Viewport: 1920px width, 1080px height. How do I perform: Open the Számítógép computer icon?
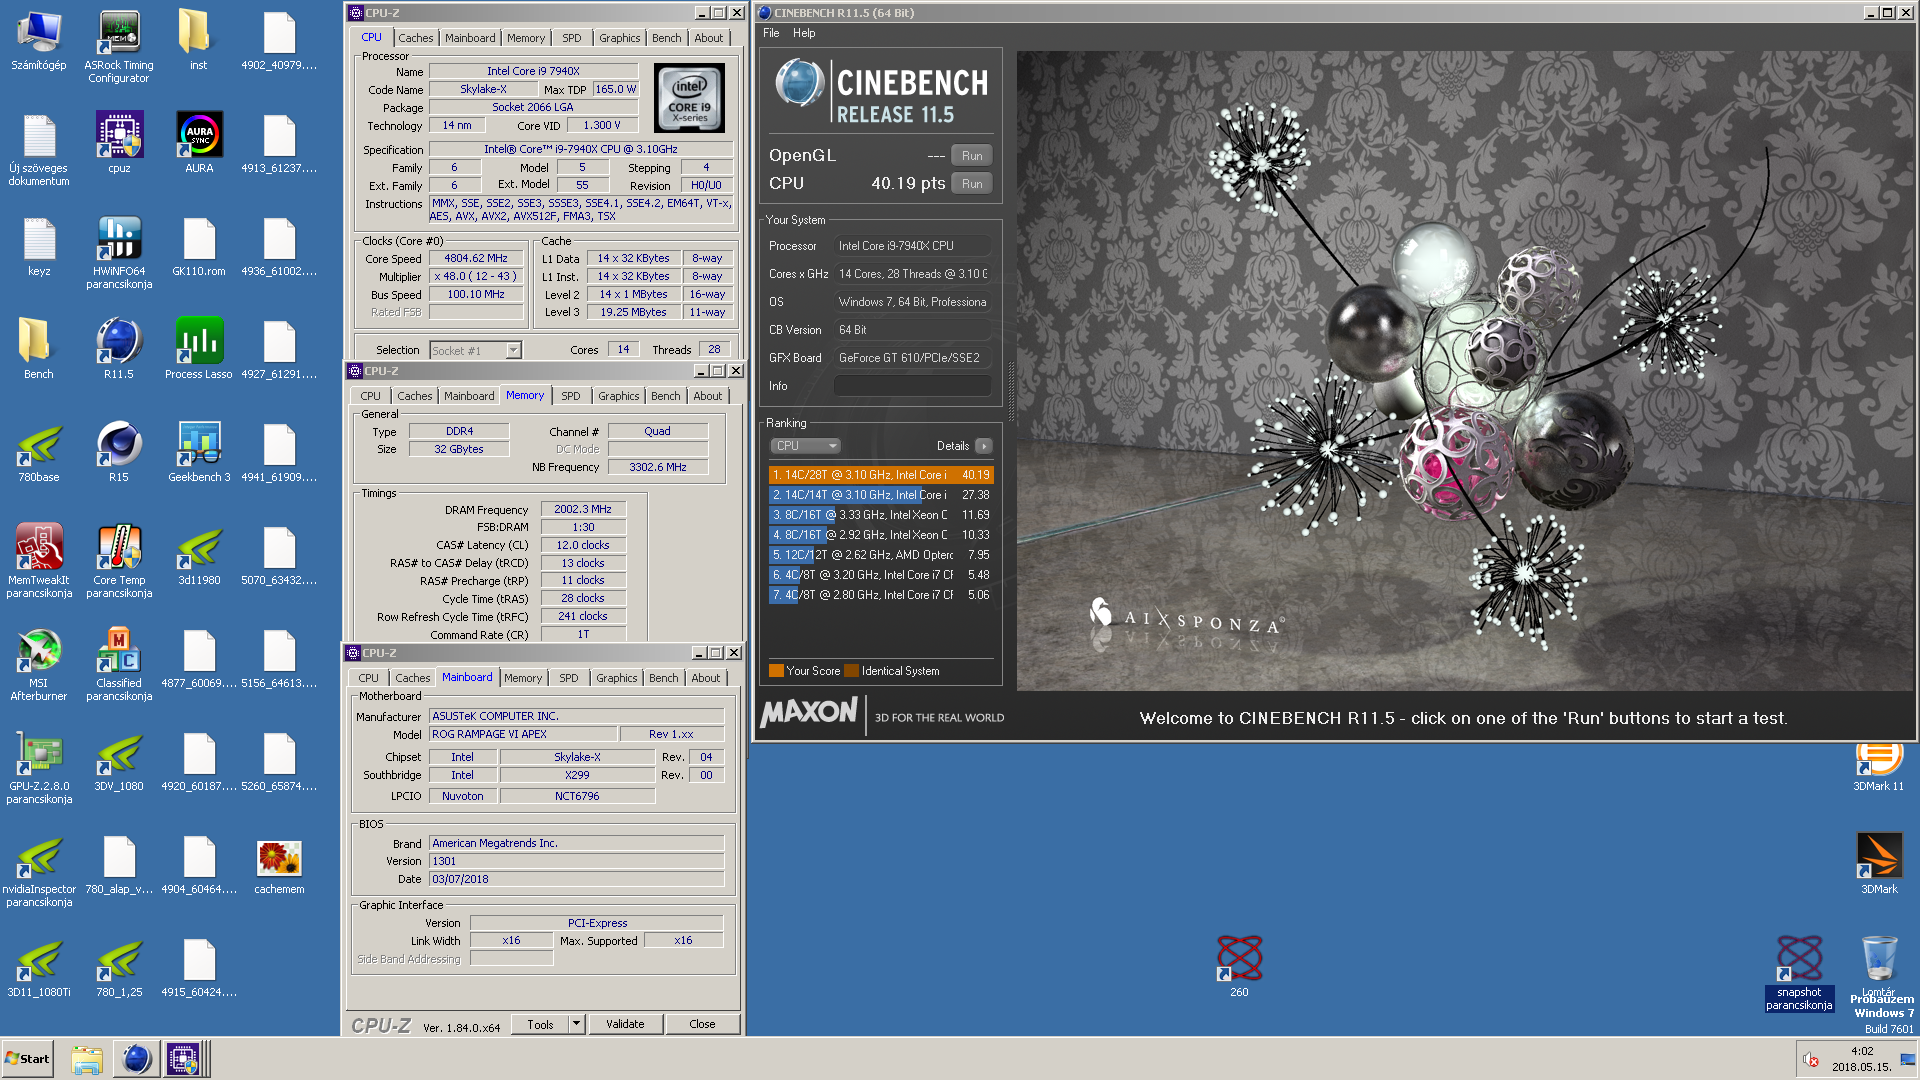click(x=38, y=40)
